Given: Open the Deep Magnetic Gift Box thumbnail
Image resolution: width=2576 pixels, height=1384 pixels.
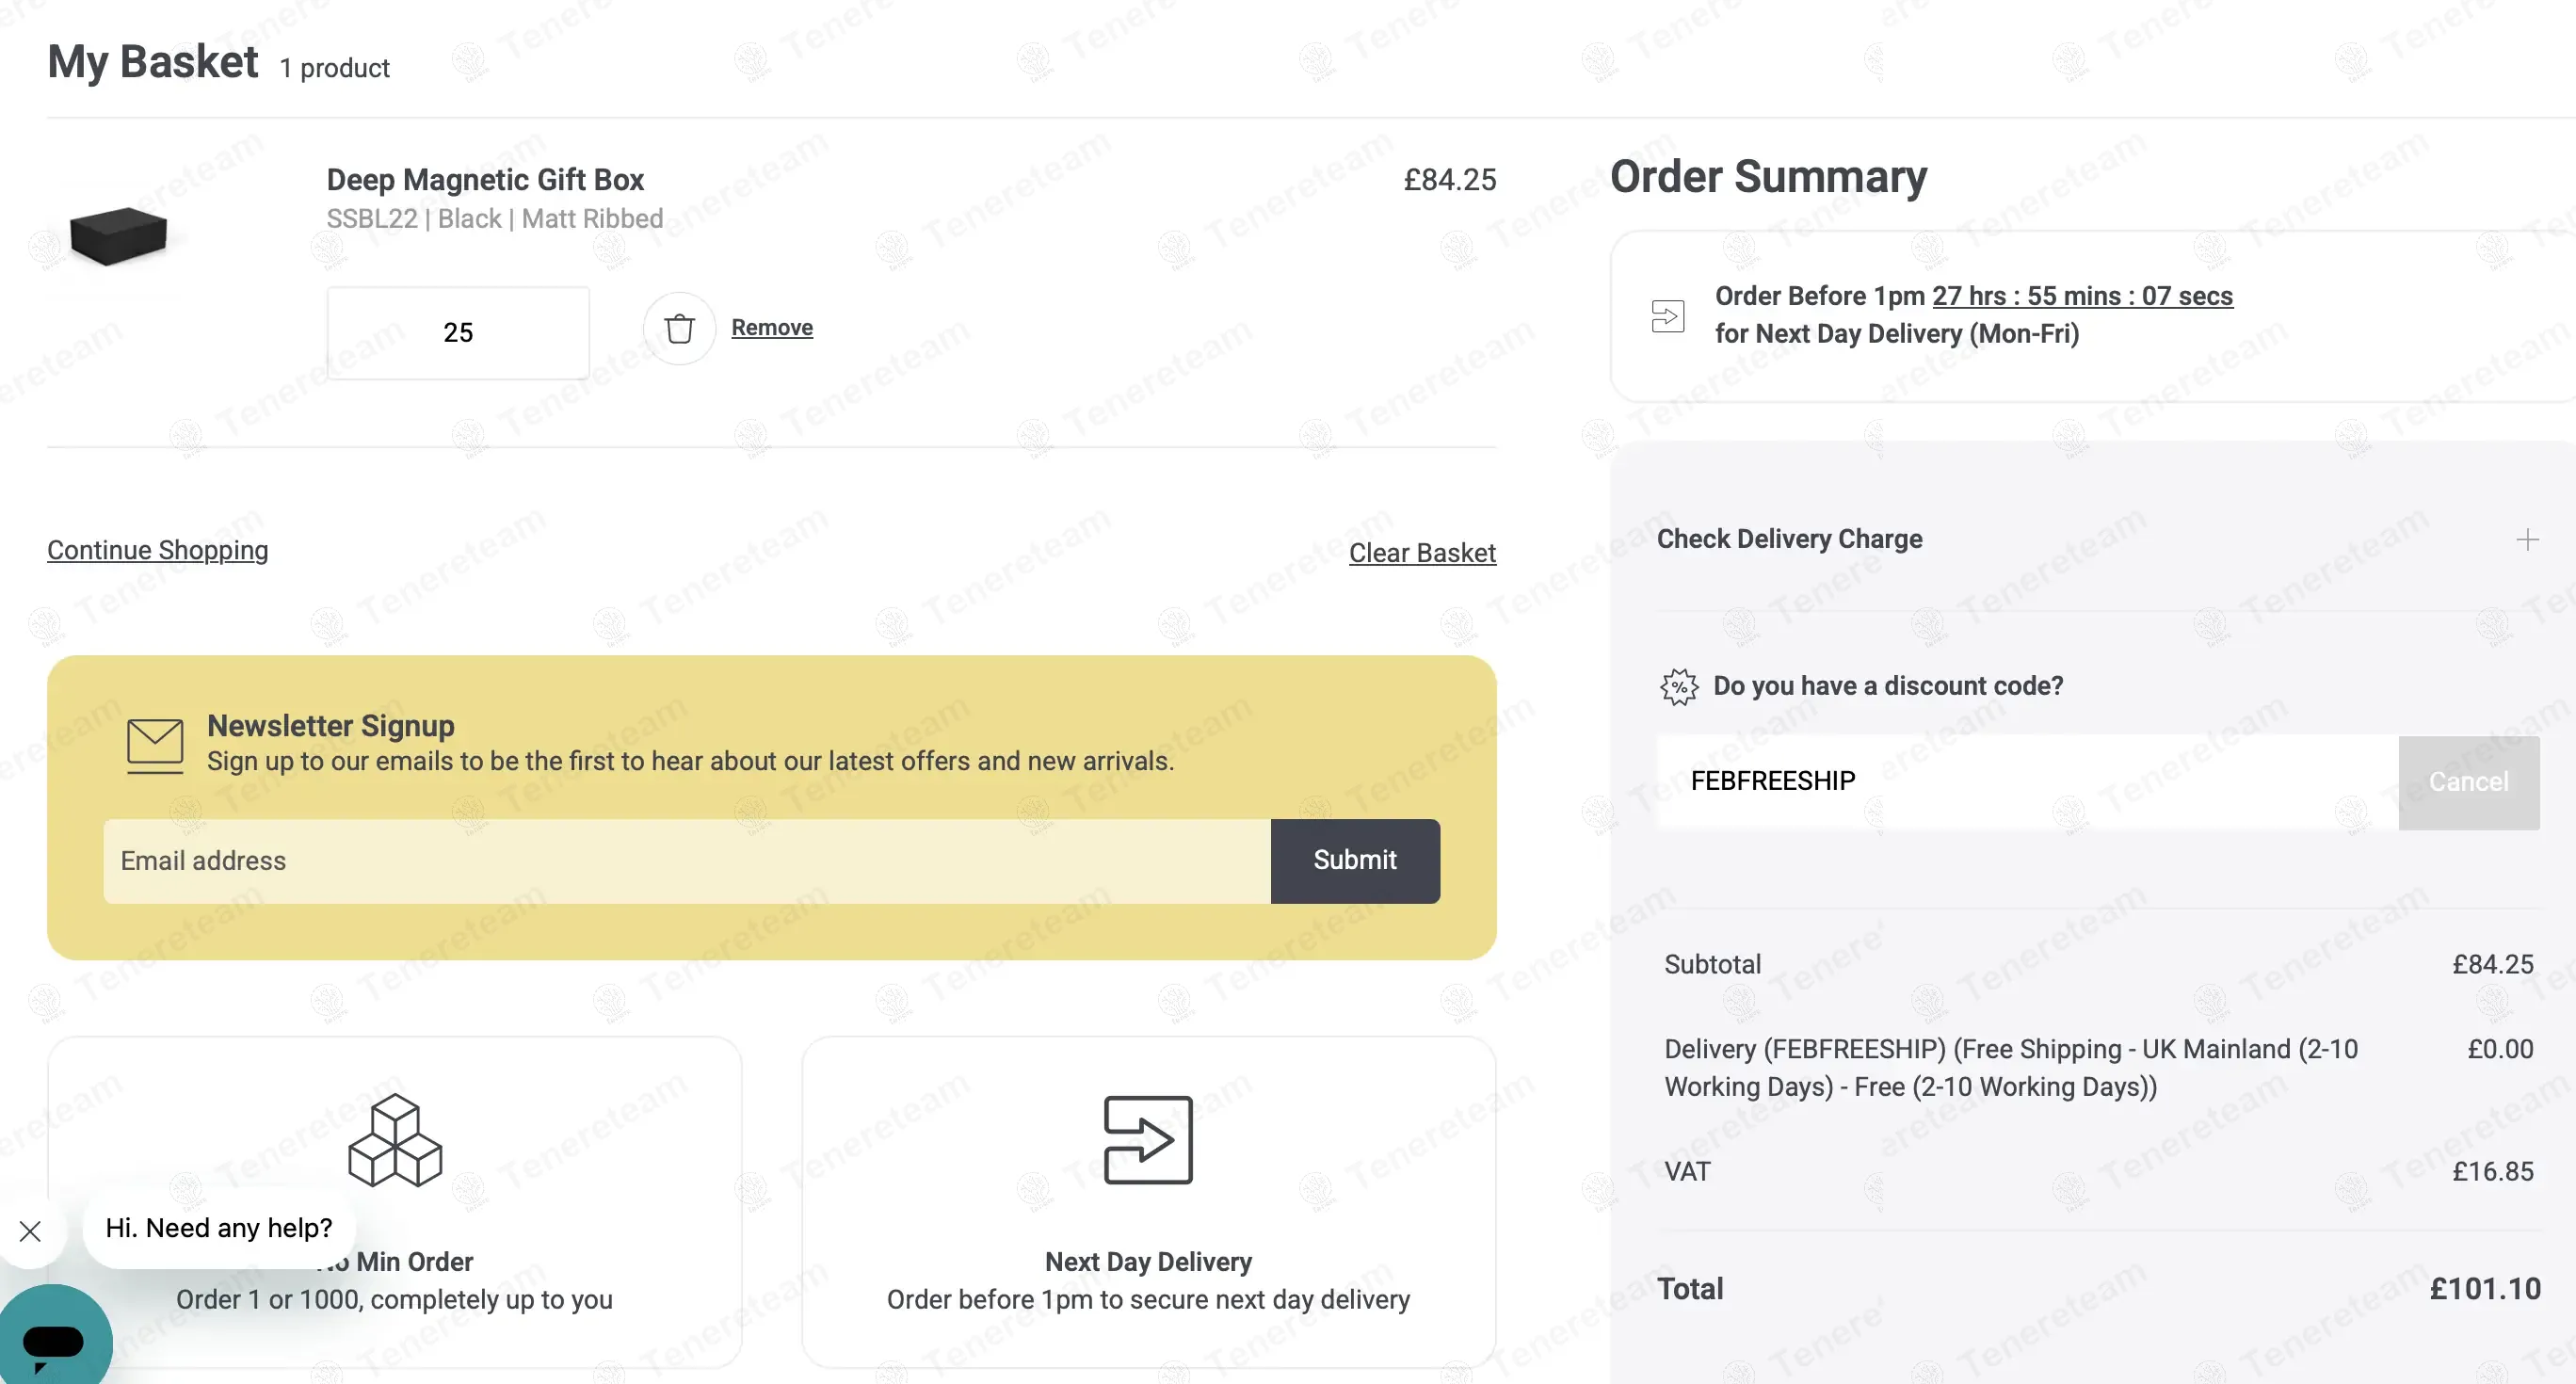Looking at the screenshot, I should pos(118,235).
